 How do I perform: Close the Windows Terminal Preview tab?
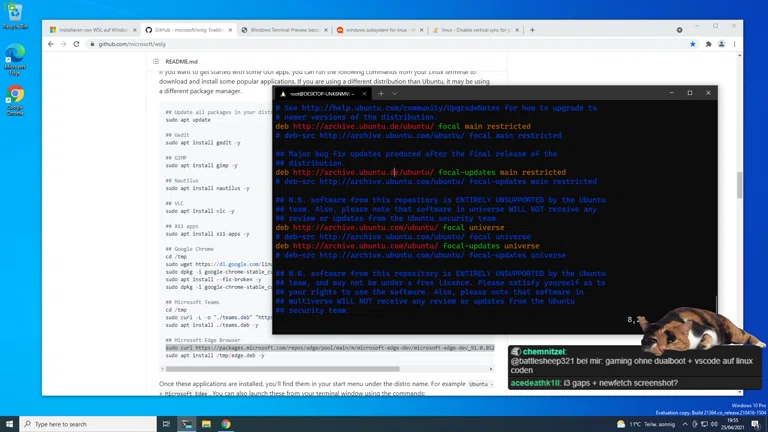(x=326, y=30)
